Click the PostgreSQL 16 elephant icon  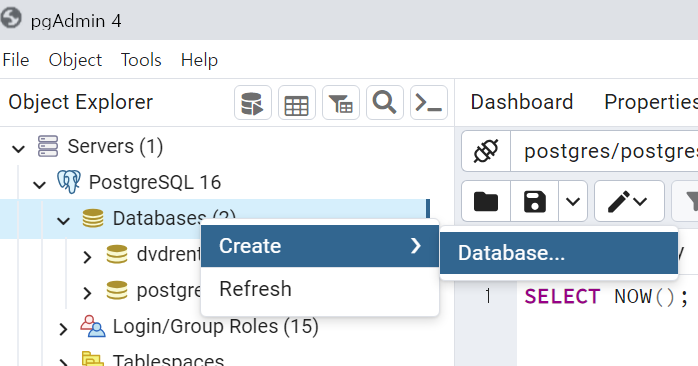click(x=69, y=182)
